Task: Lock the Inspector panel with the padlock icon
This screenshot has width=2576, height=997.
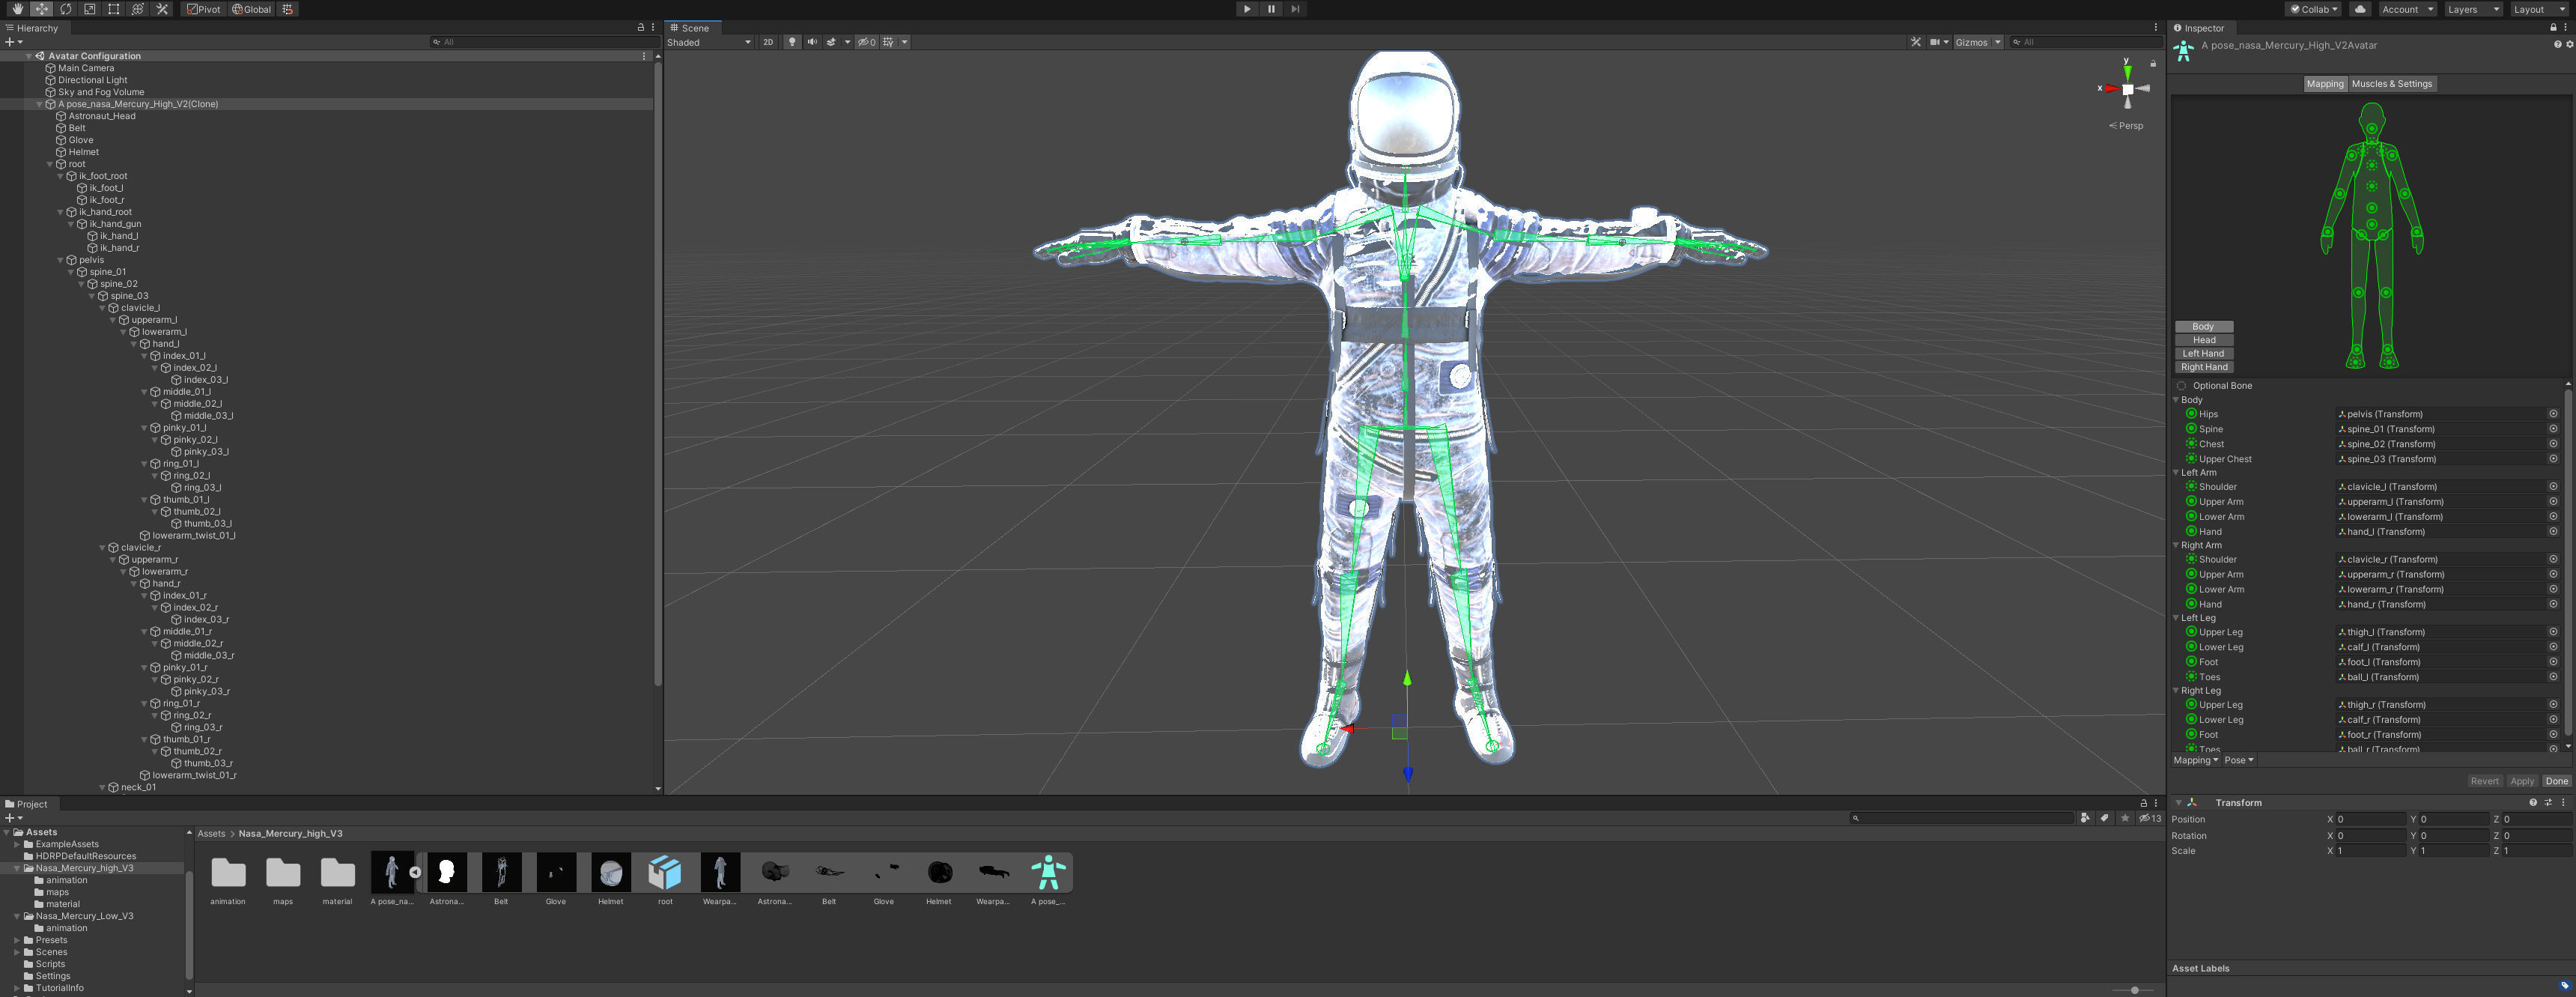Action: tap(2552, 27)
